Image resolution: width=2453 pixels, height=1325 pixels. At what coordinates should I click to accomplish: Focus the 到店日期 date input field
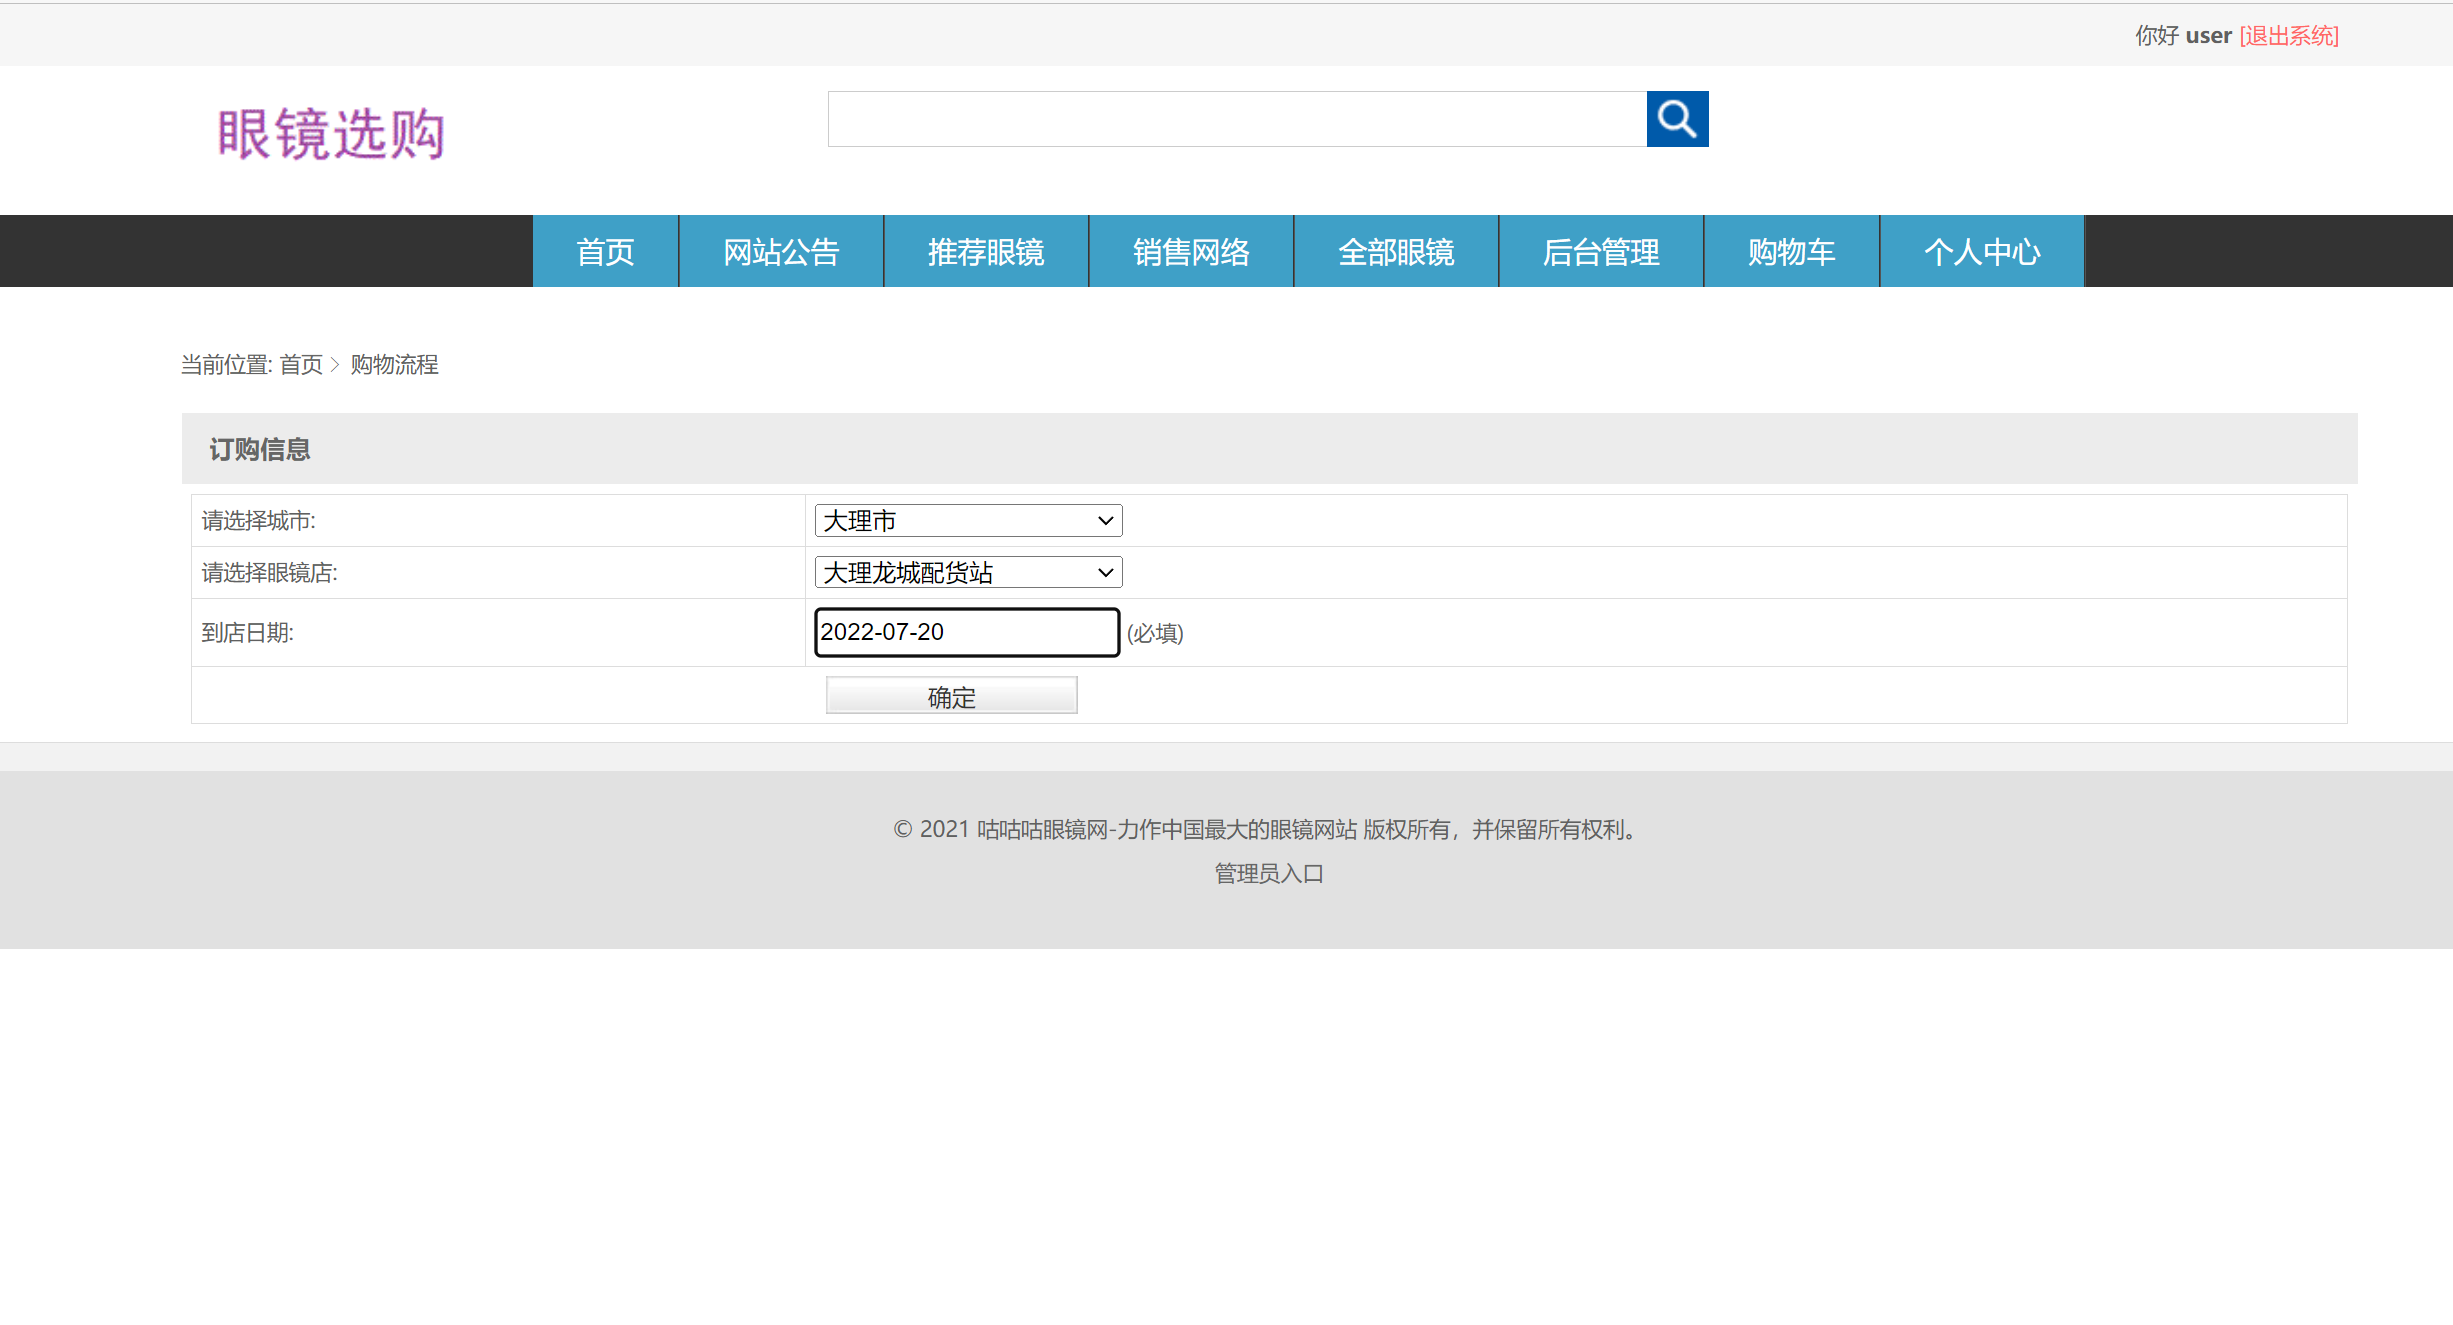tap(965, 632)
